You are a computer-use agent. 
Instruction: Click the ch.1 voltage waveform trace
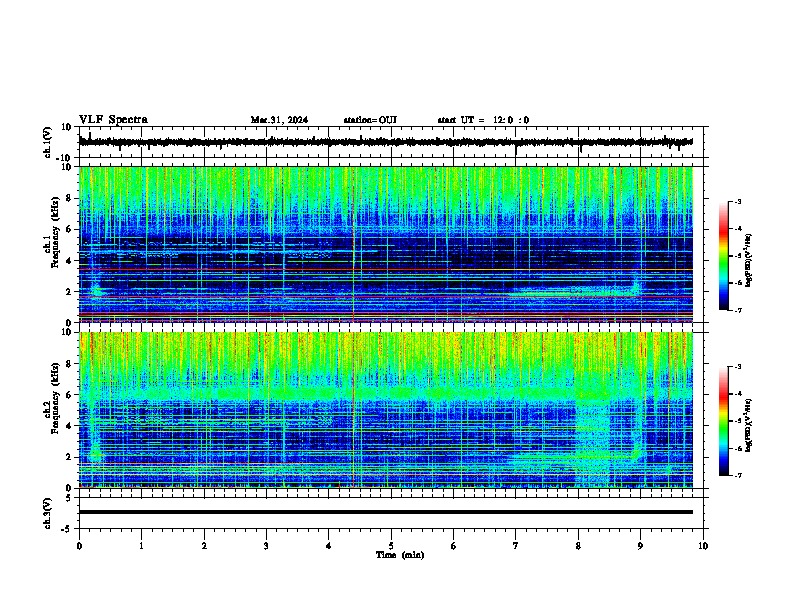point(385,142)
